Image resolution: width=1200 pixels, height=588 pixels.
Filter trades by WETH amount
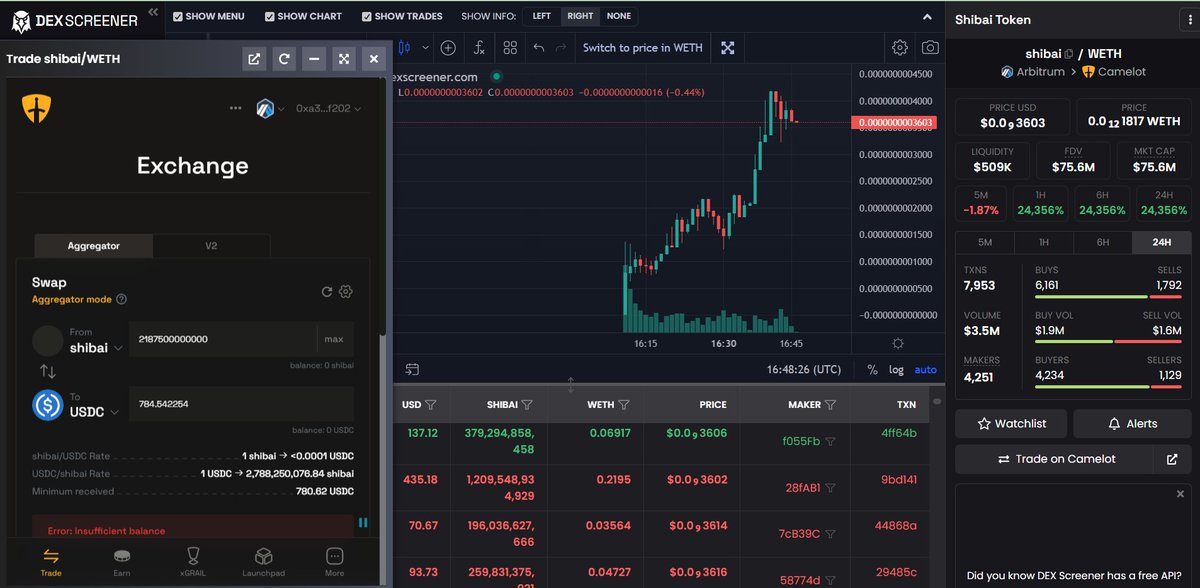[x=624, y=405]
